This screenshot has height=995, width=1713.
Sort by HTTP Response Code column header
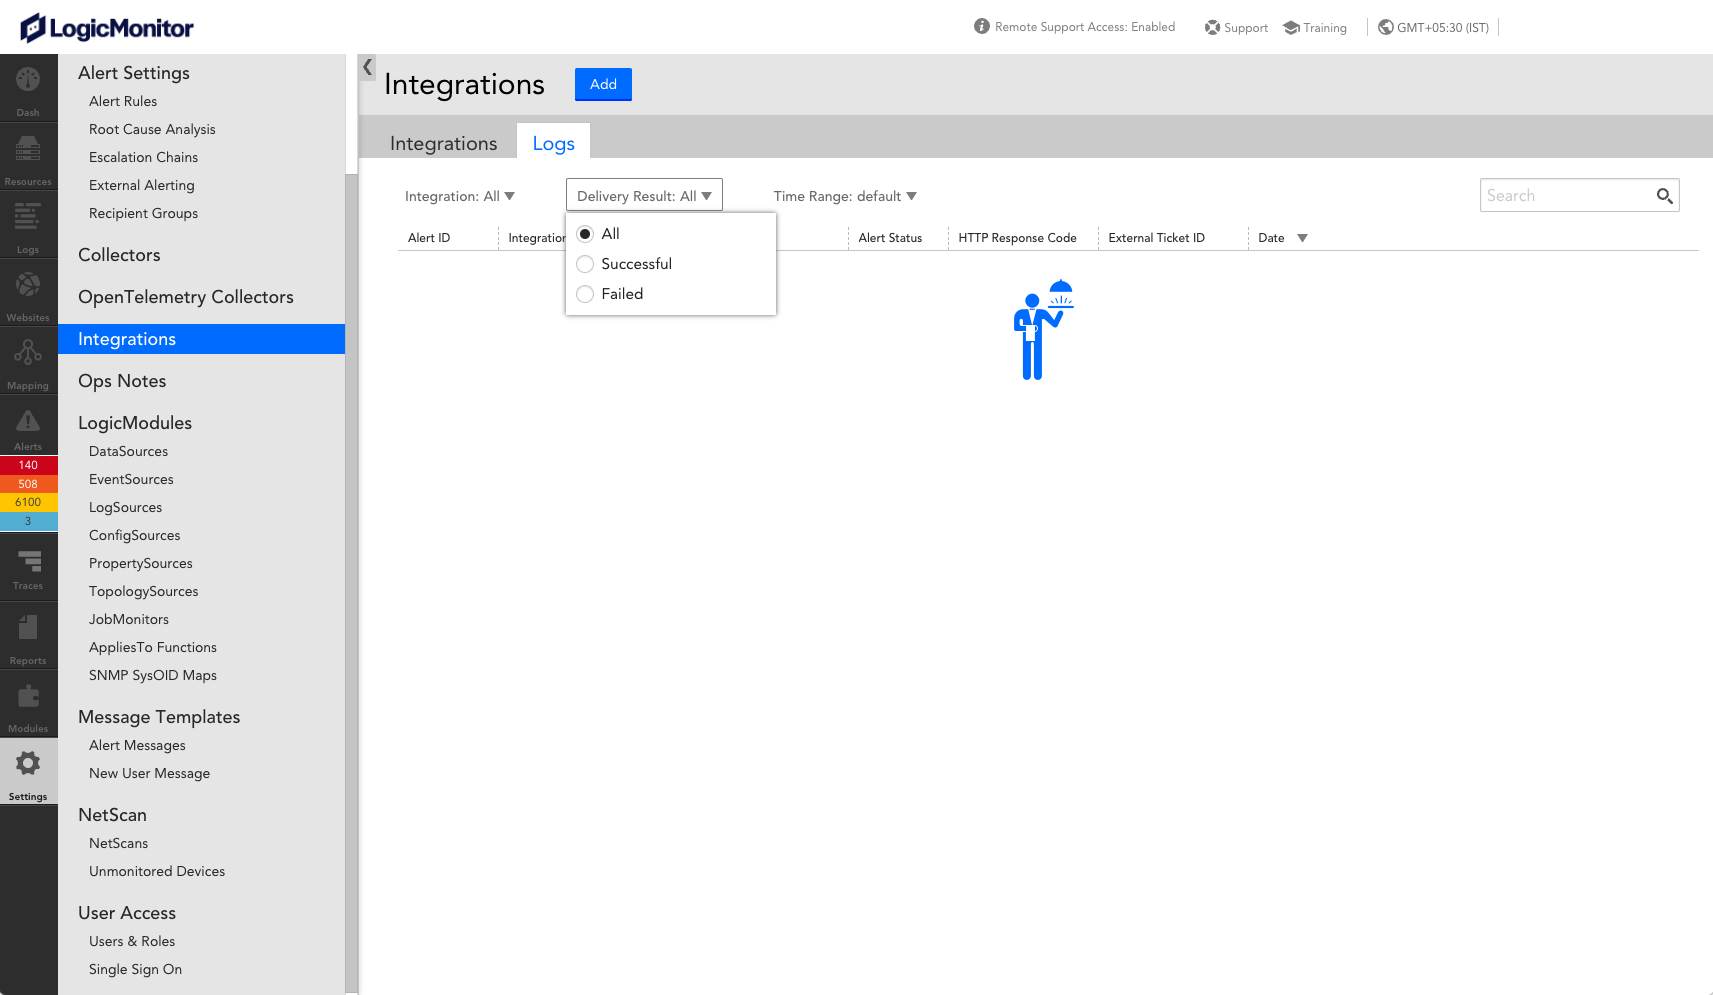[x=1017, y=238]
